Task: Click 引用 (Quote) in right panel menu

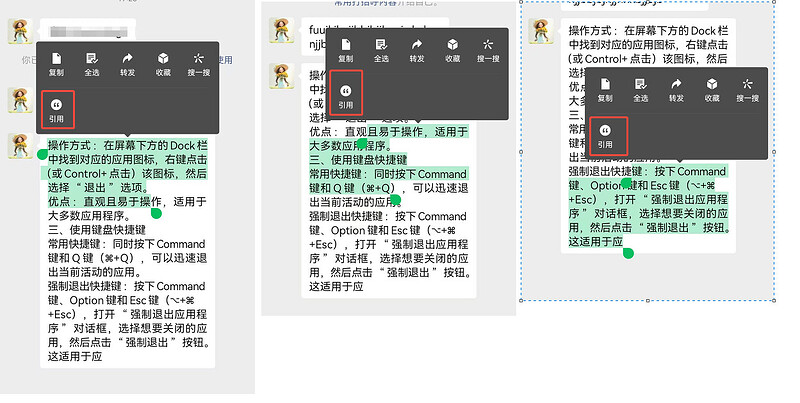Action: (605, 135)
